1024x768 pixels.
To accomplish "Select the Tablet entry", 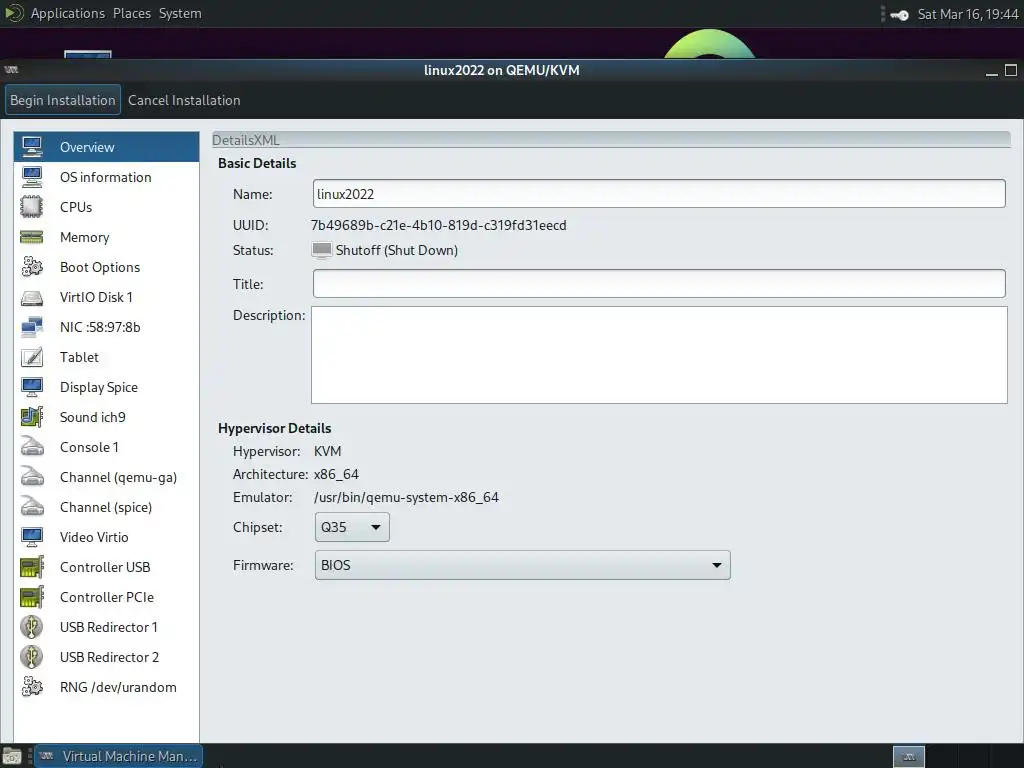I will click(106, 357).
